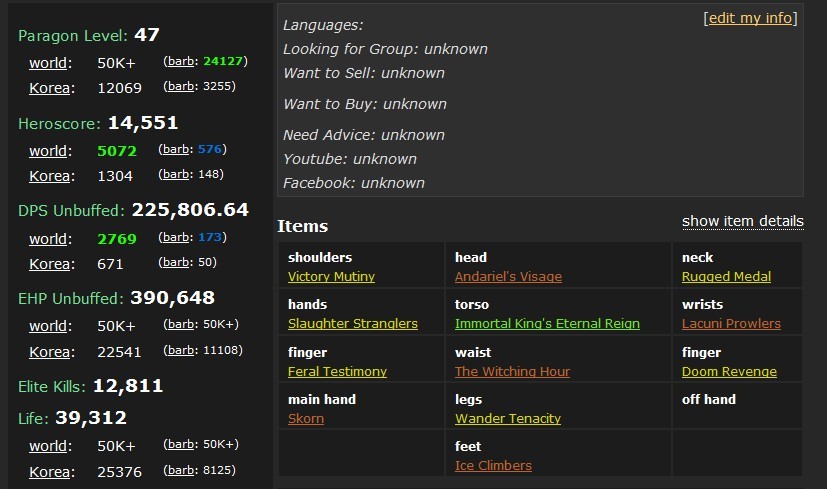
Task: Click Korea link under Heroscore
Action: 50,176
